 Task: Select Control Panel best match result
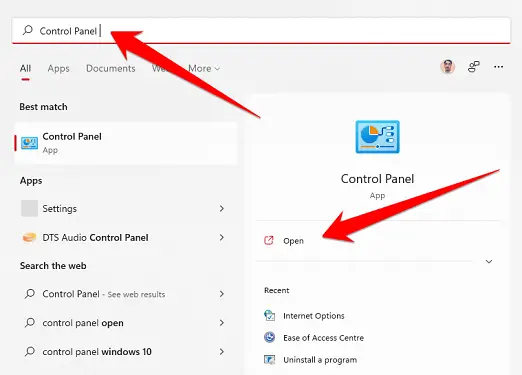pos(126,143)
